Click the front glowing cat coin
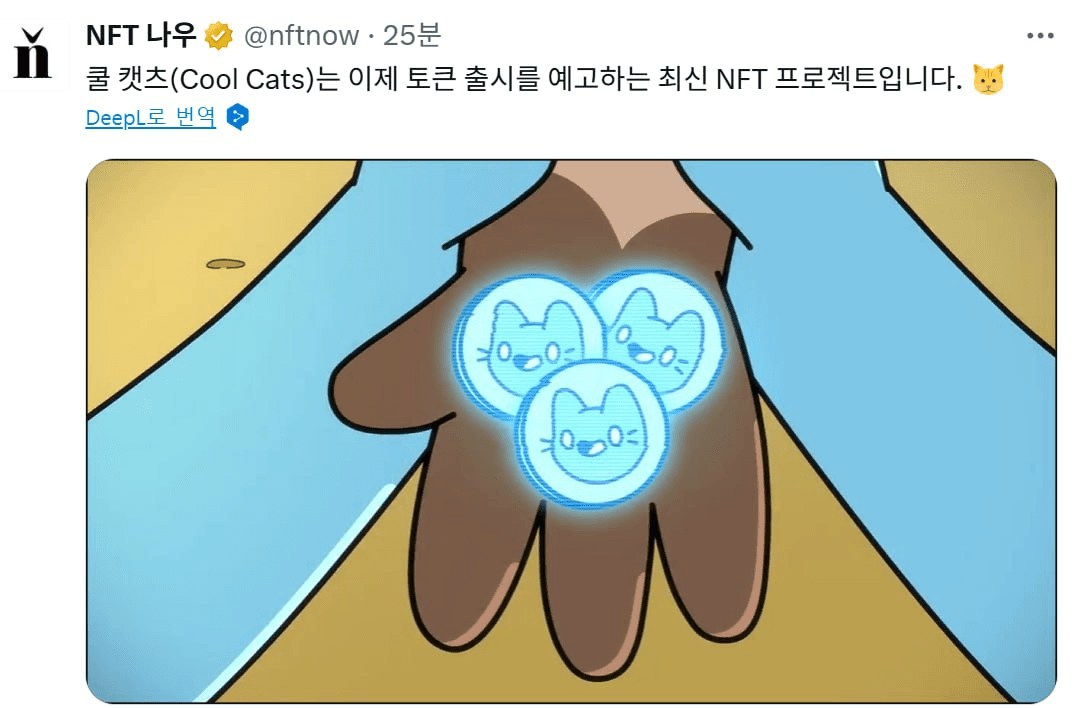 point(592,435)
